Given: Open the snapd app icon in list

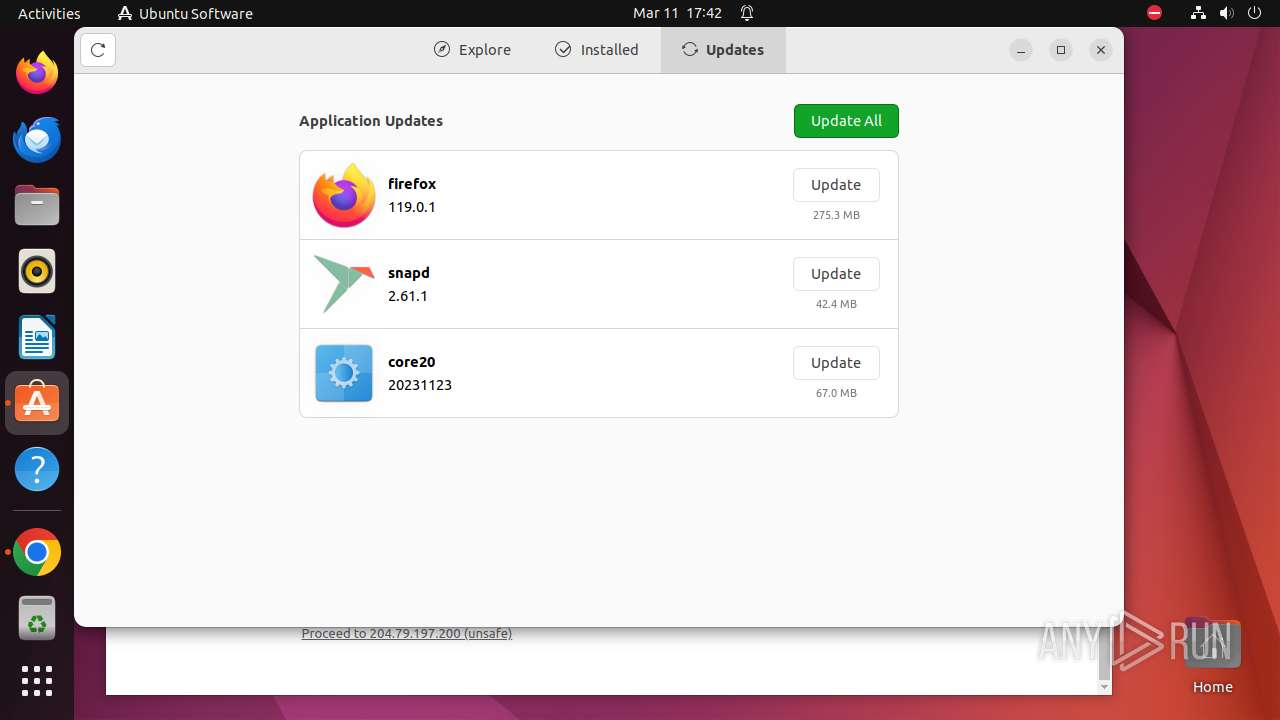Looking at the screenshot, I should click(x=344, y=284).
